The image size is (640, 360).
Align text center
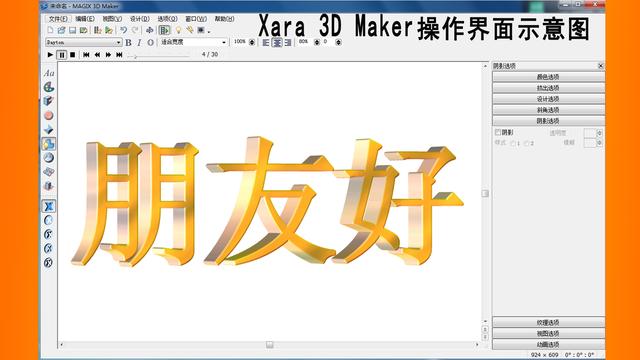coord(277,42)
